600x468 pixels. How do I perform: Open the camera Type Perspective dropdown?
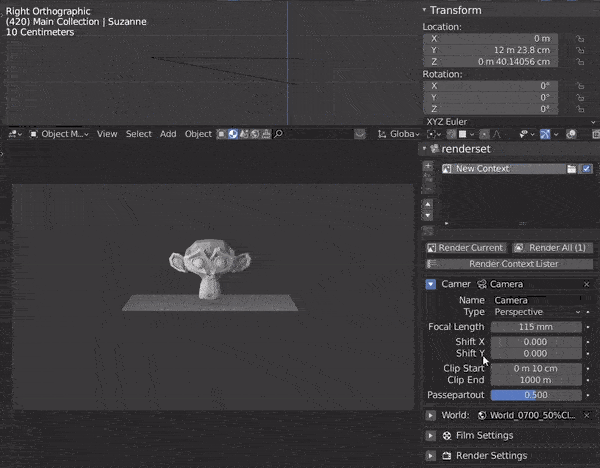[536, 312]
